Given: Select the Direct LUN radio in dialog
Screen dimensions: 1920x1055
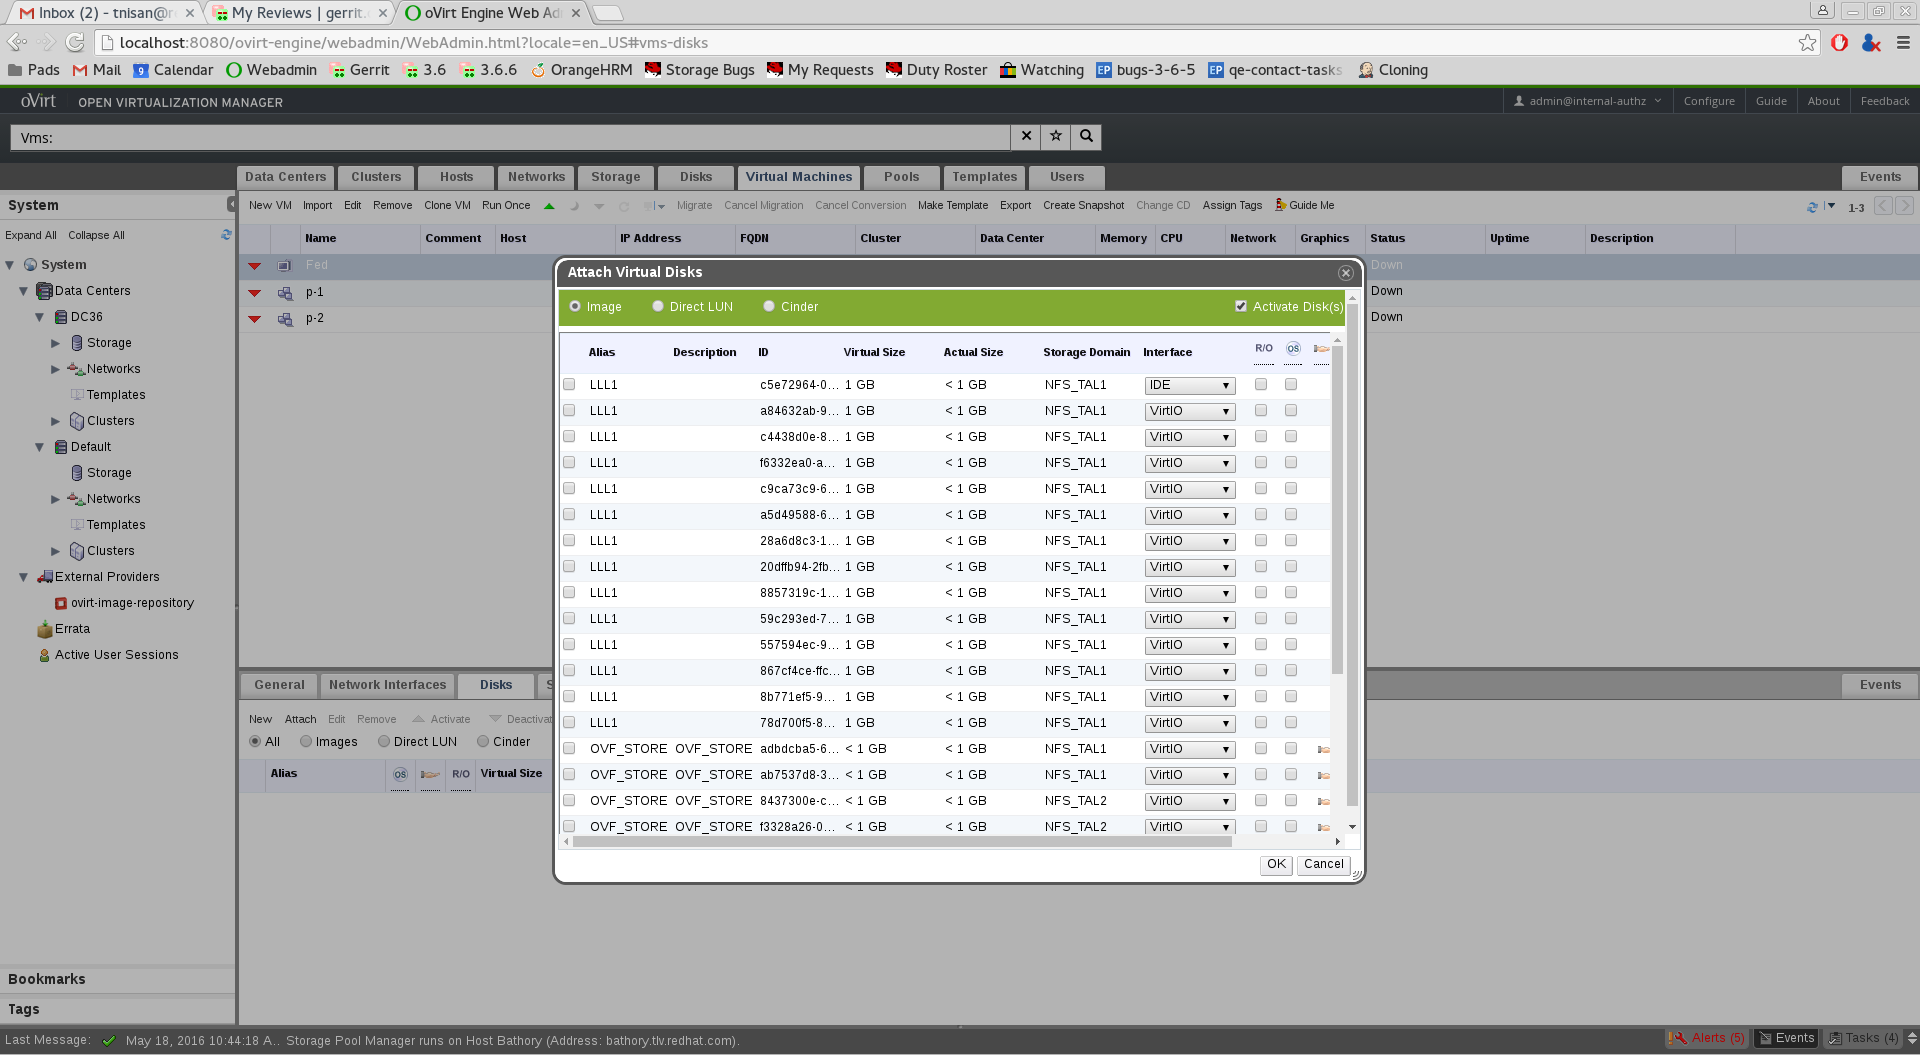Looking at the screenshot, I should (658, 307).
